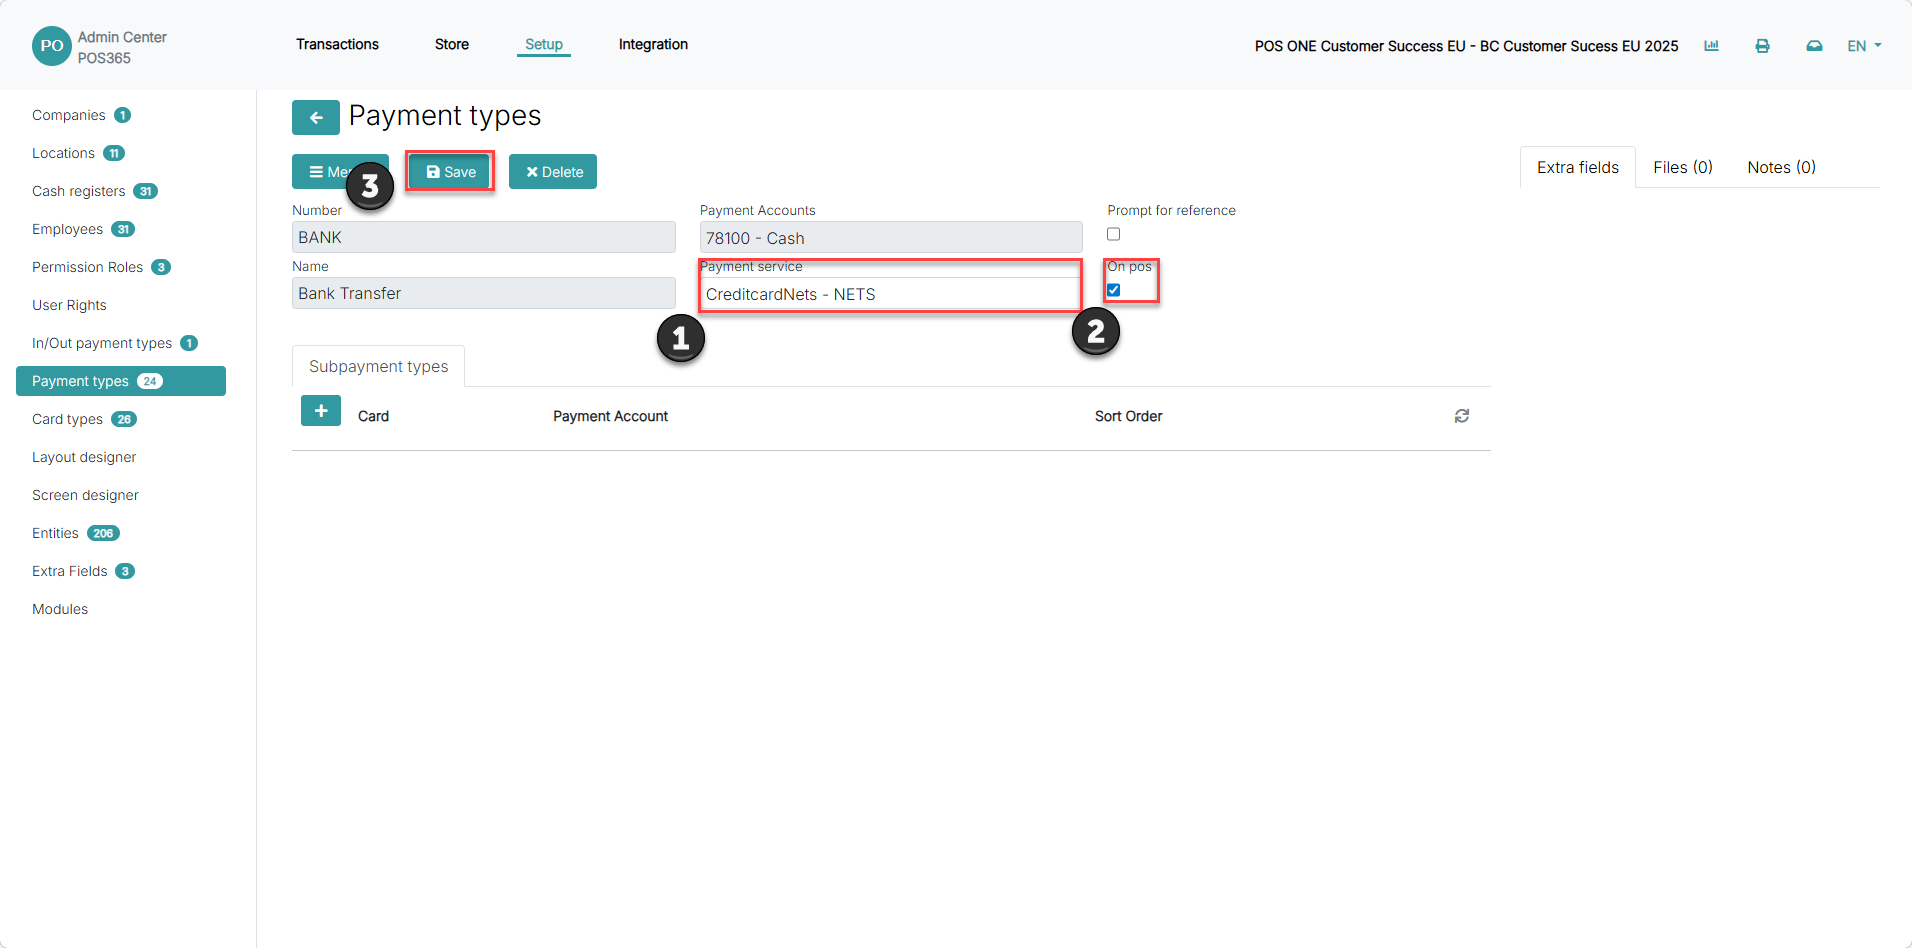
Task: Click the Card column header
Action: 373,416
